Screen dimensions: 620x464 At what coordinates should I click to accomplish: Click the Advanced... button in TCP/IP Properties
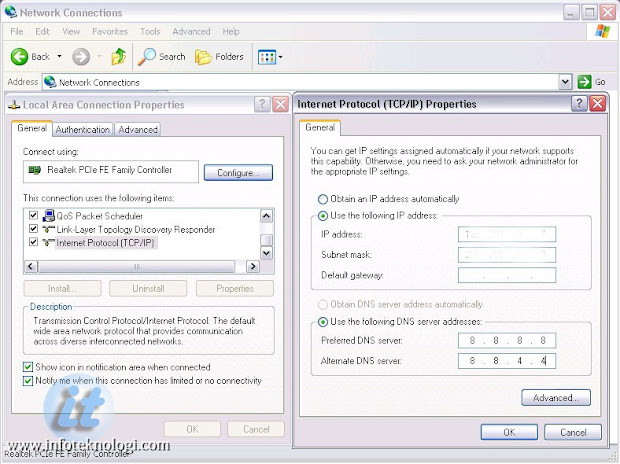(x=556, y=398)
